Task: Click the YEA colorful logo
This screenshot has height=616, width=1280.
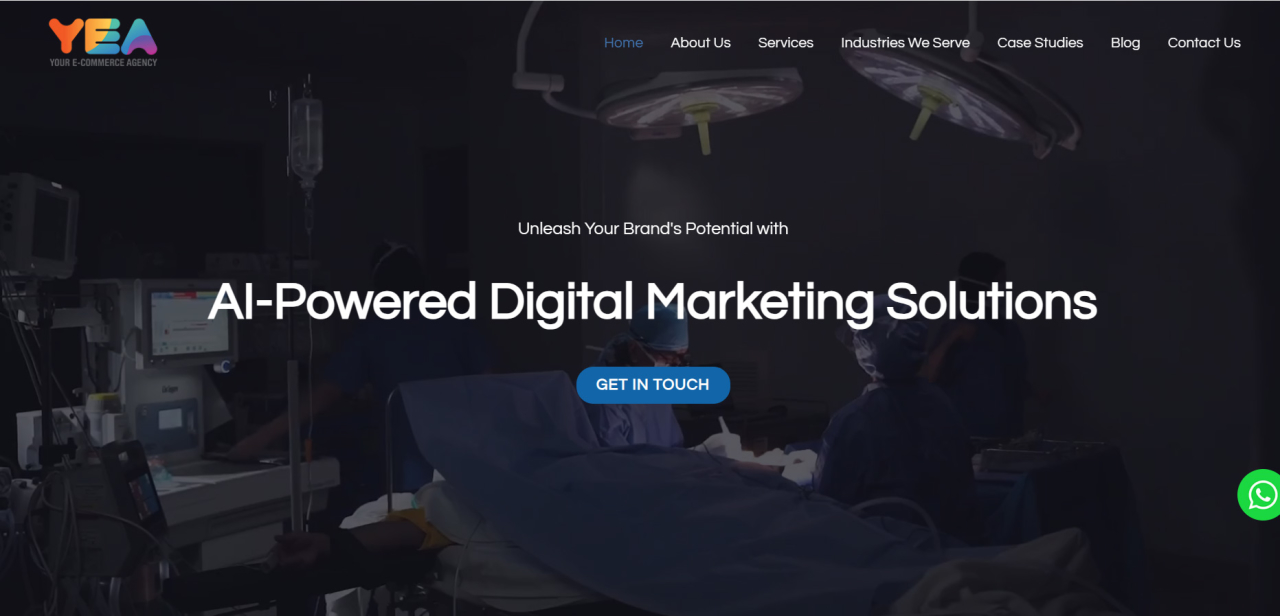Action: (103, 35)
